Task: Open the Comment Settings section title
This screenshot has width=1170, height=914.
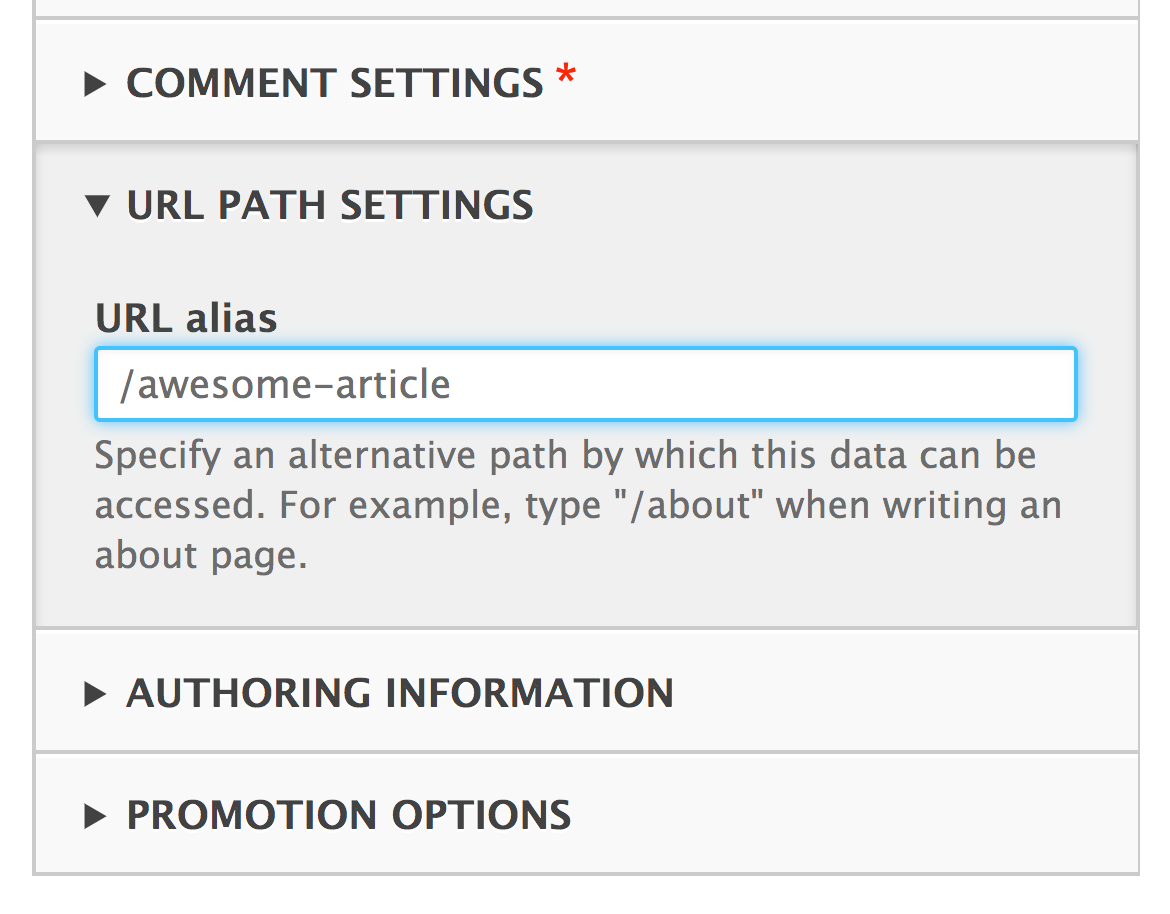Action: pos(334,84)
